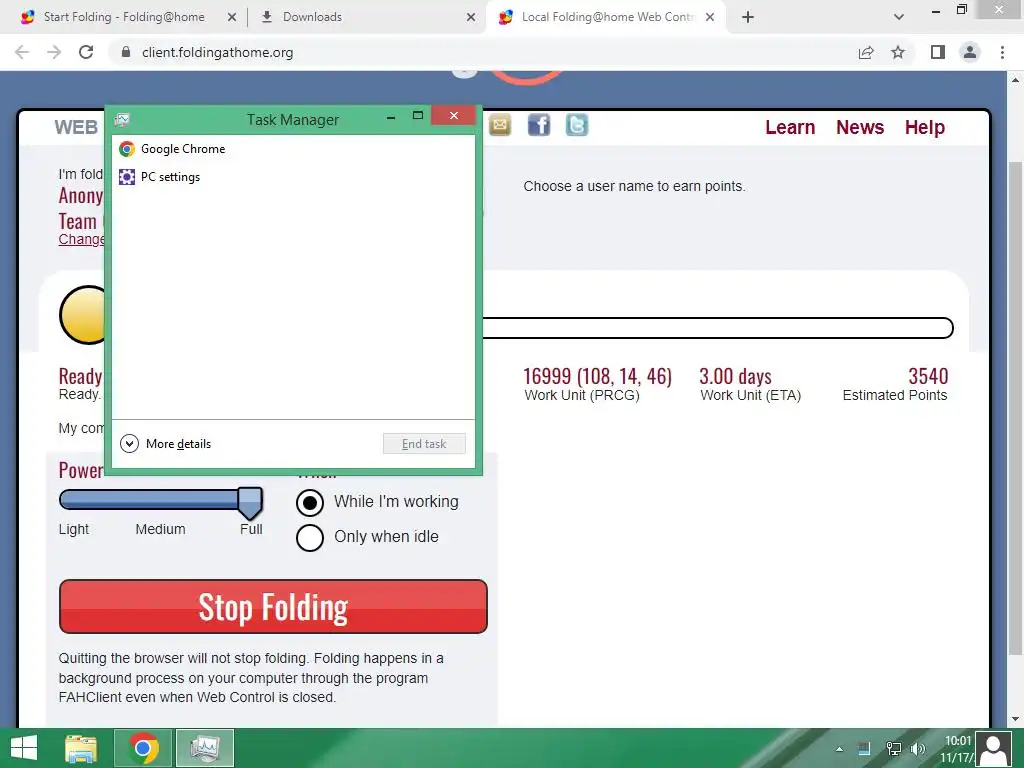
Task: Minimize the Task Manager window
Action: point(391,118)
